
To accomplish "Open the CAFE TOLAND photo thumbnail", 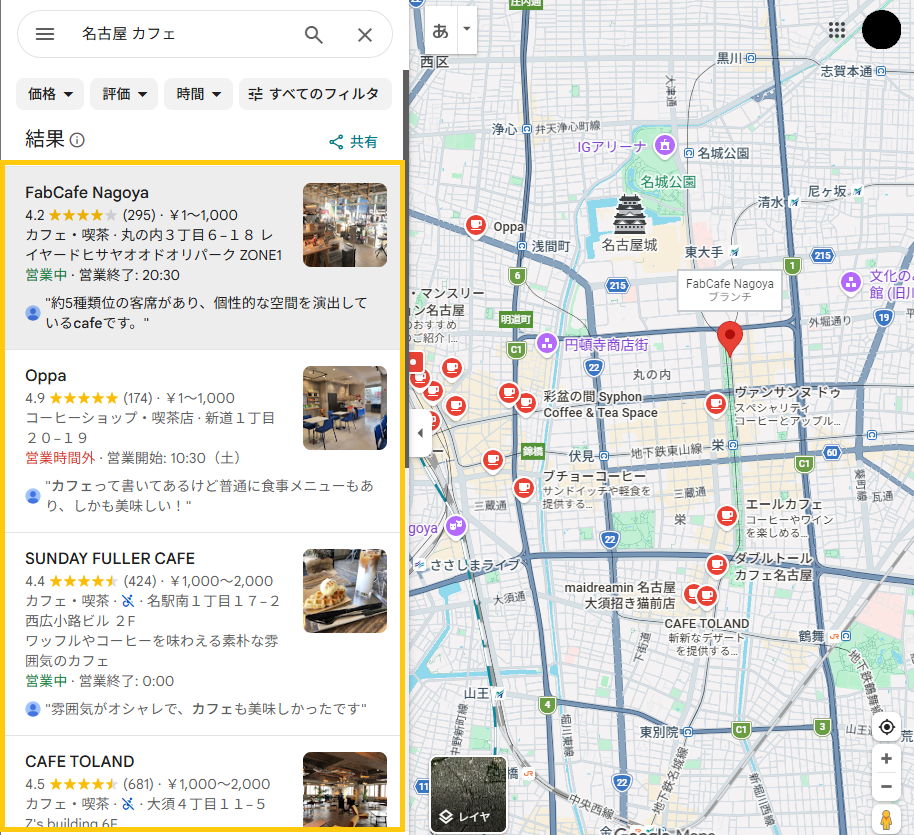I will [345, 790].
